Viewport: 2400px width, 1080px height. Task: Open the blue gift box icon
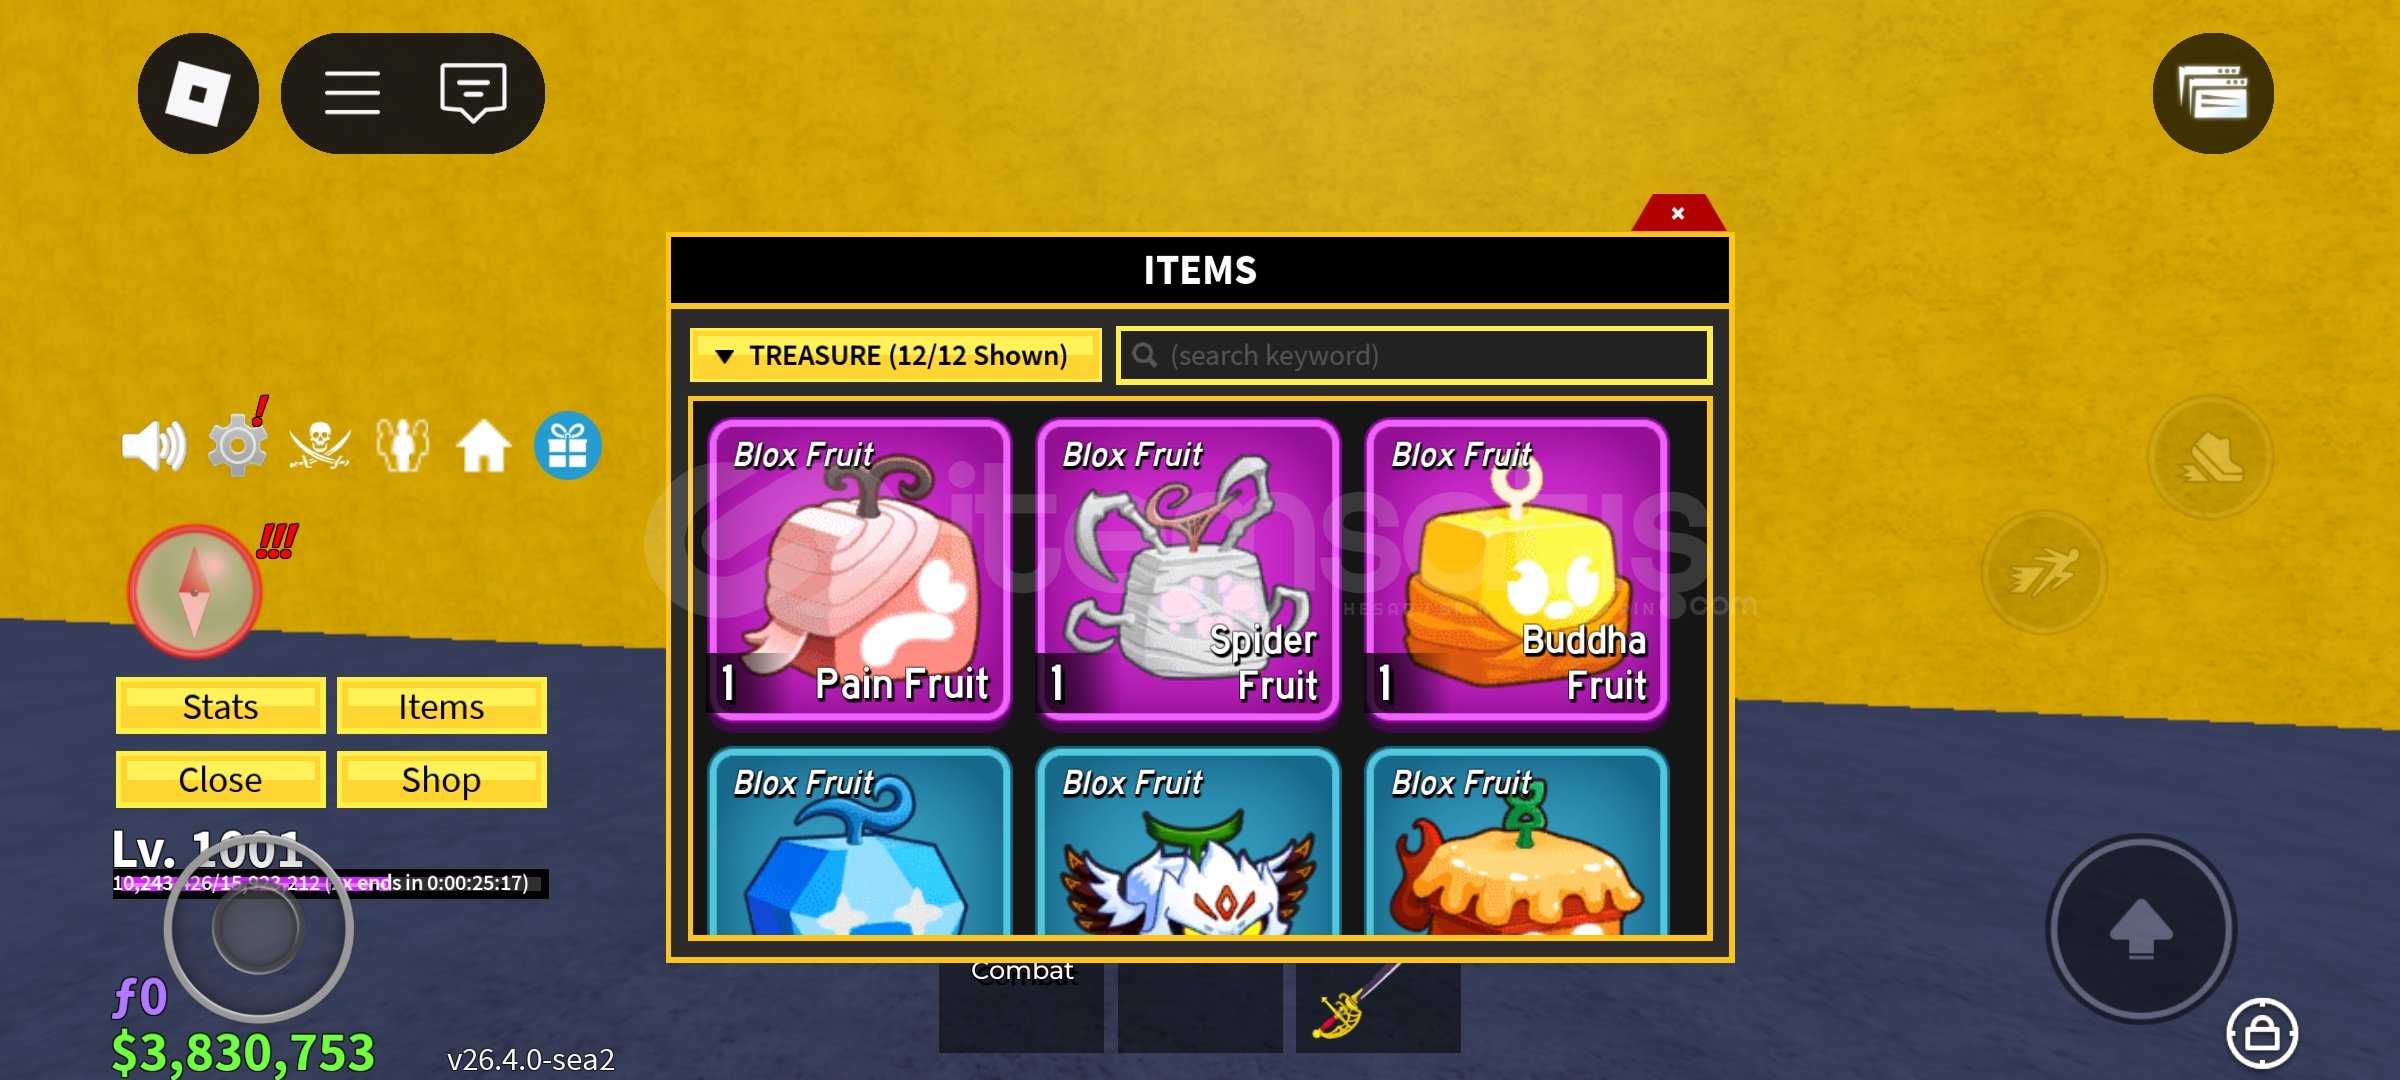(567, 445)
